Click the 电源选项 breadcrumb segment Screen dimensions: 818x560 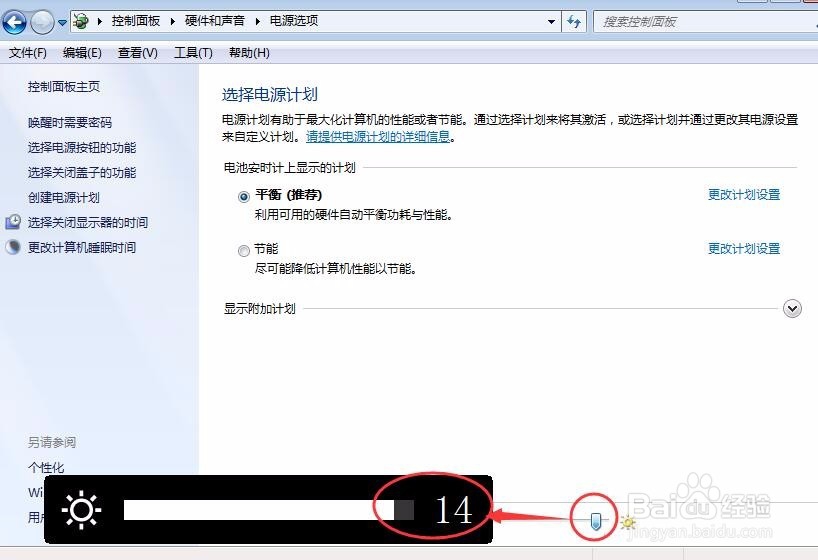click(294, 21)
